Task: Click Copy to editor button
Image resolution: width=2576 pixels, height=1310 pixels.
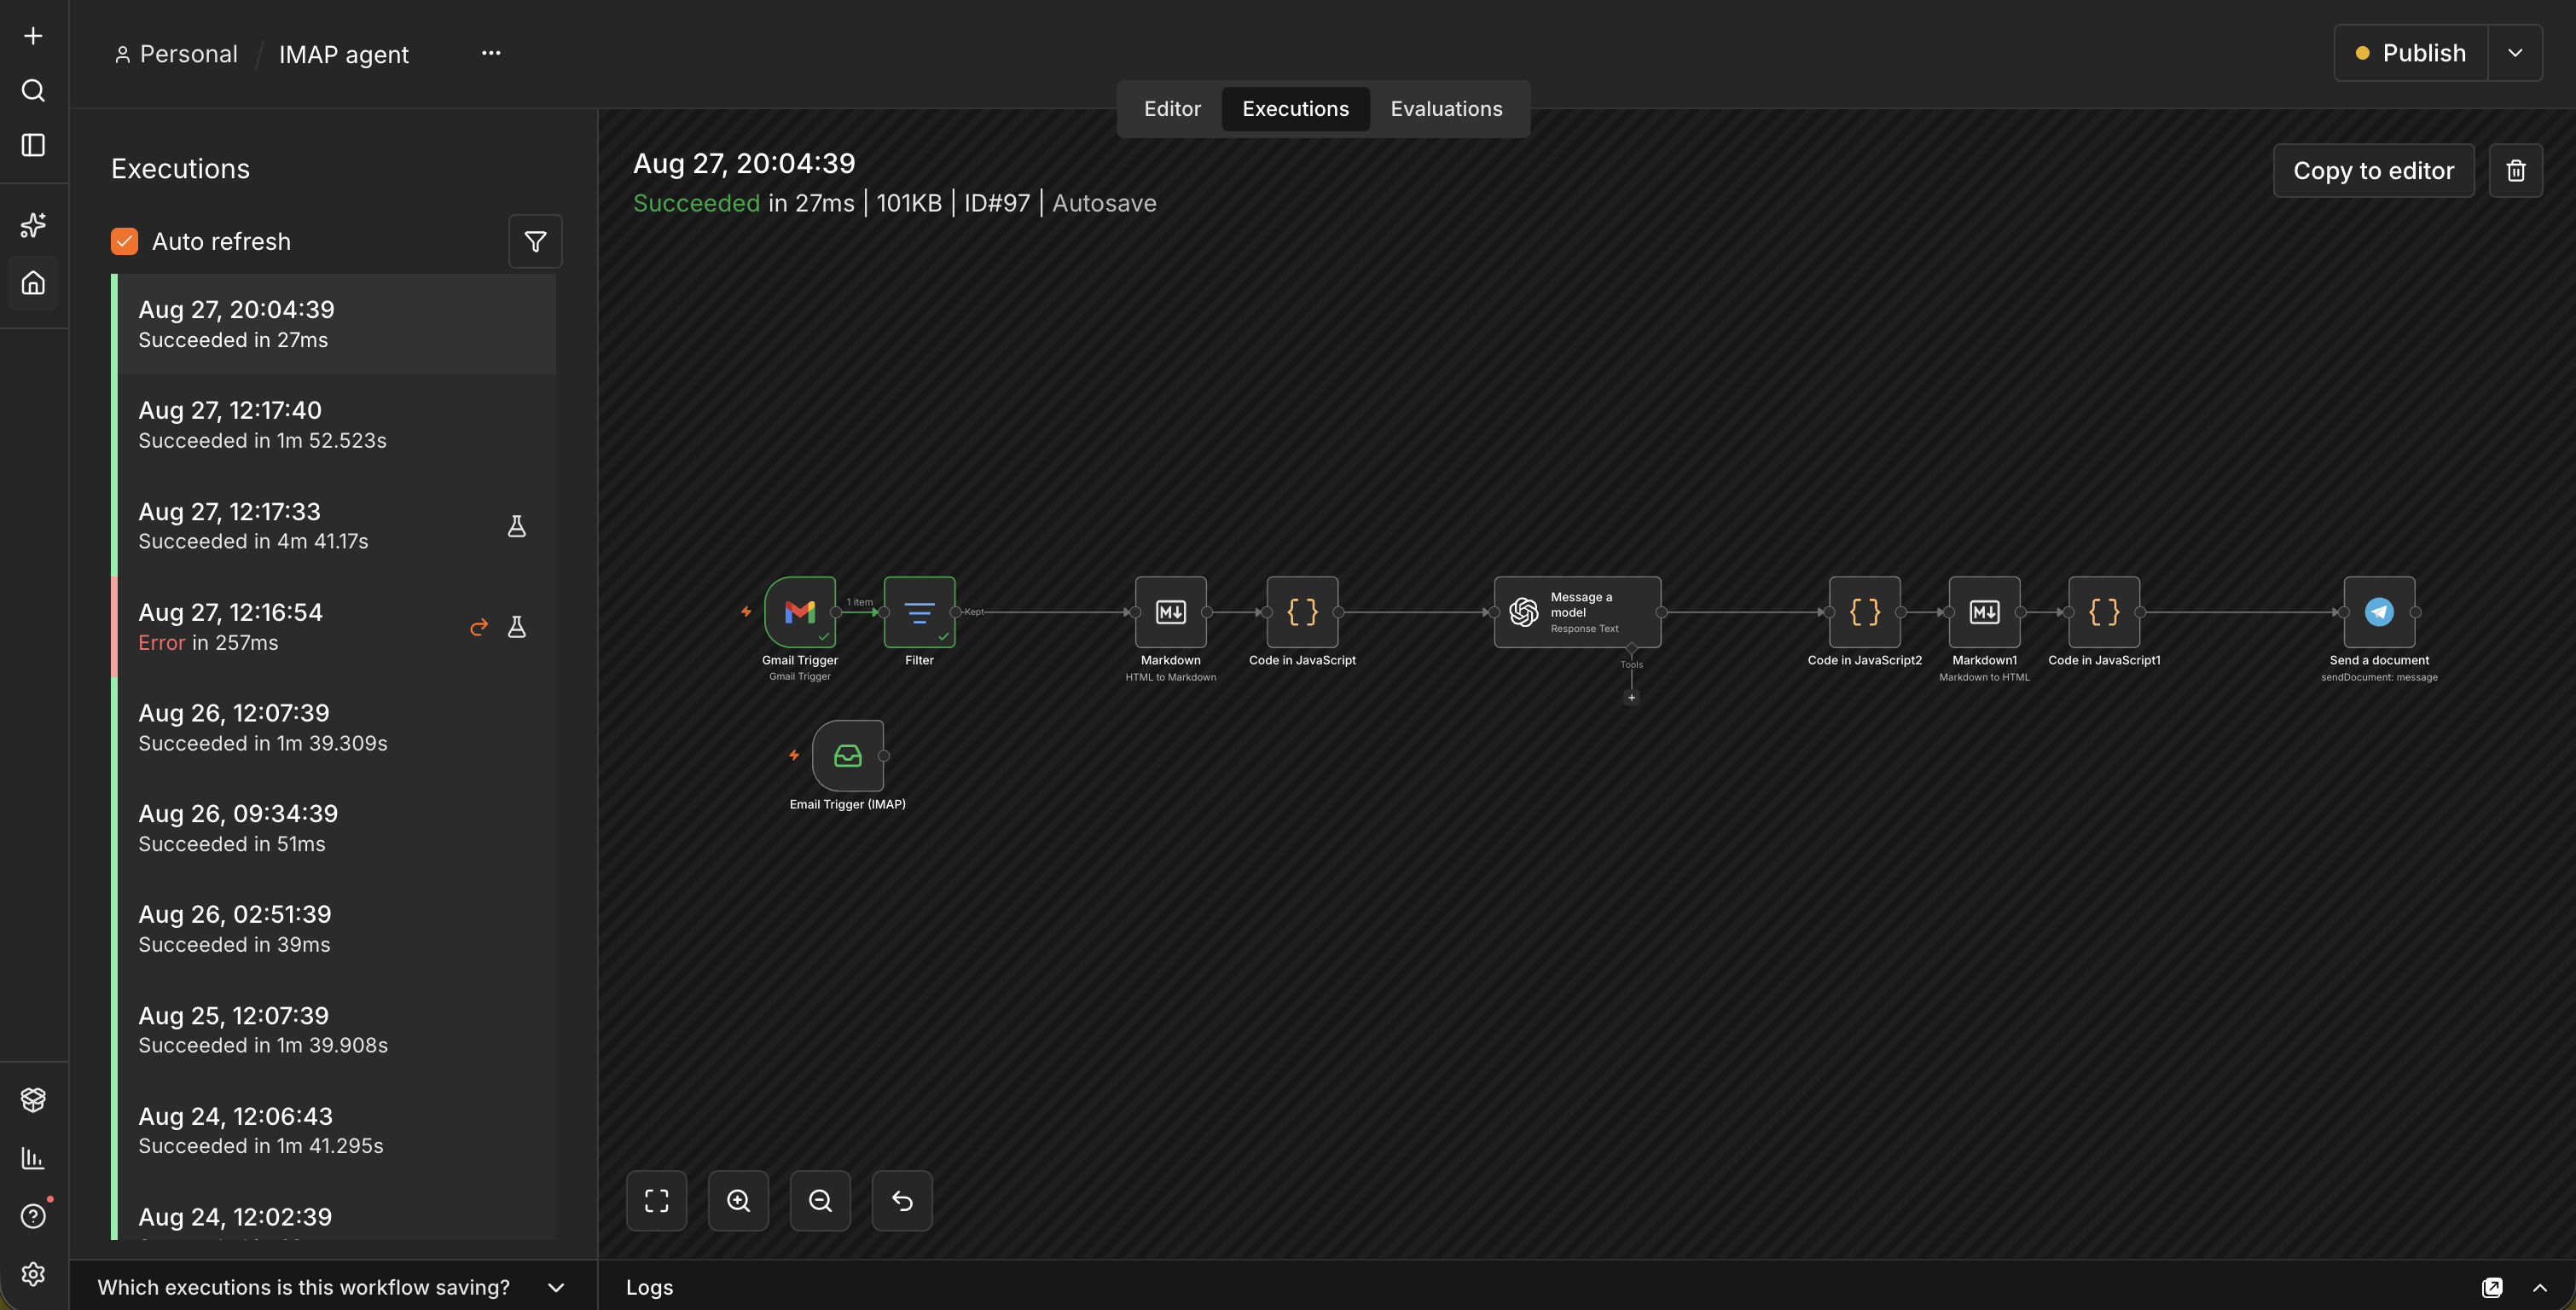Action: (2373, 170)
